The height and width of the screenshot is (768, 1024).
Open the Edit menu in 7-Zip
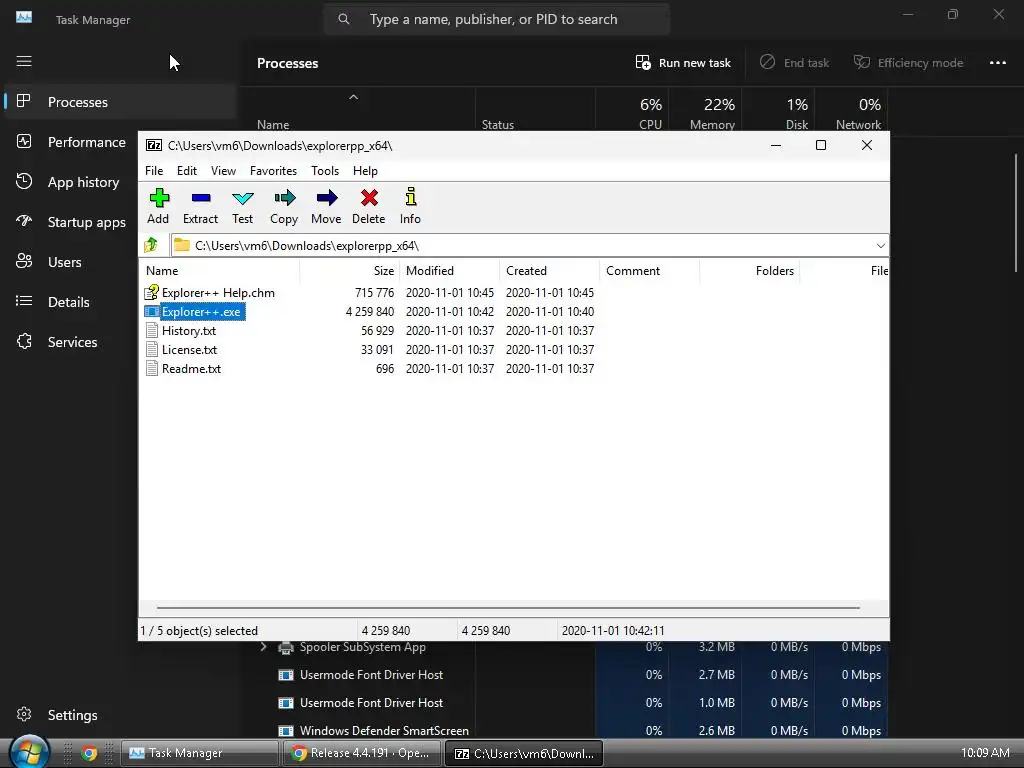pyautogui.click(x=187, y=170)
